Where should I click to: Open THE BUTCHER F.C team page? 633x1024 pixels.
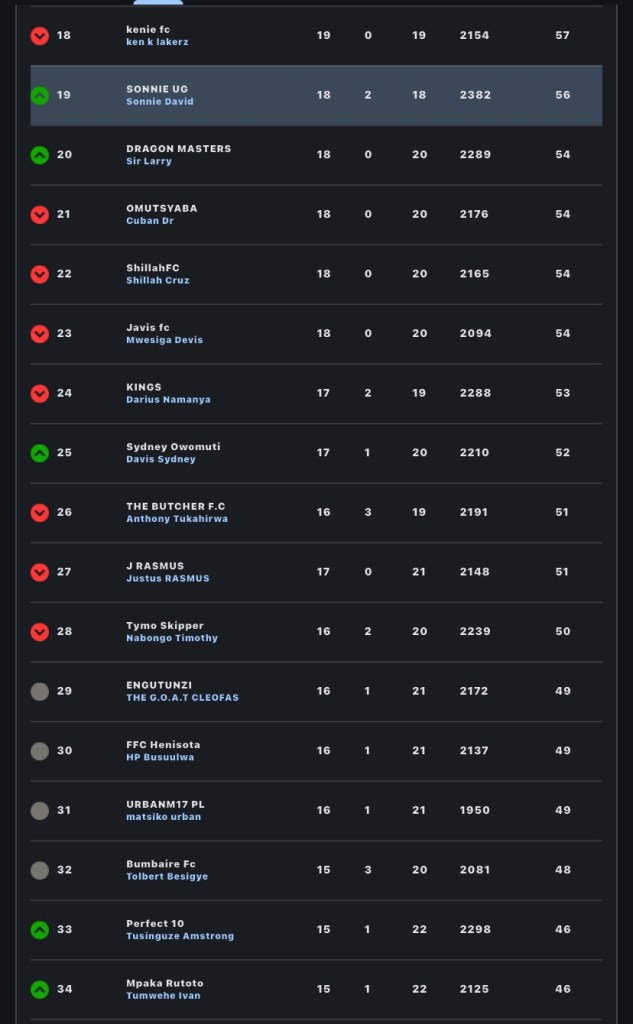point(175,506)
